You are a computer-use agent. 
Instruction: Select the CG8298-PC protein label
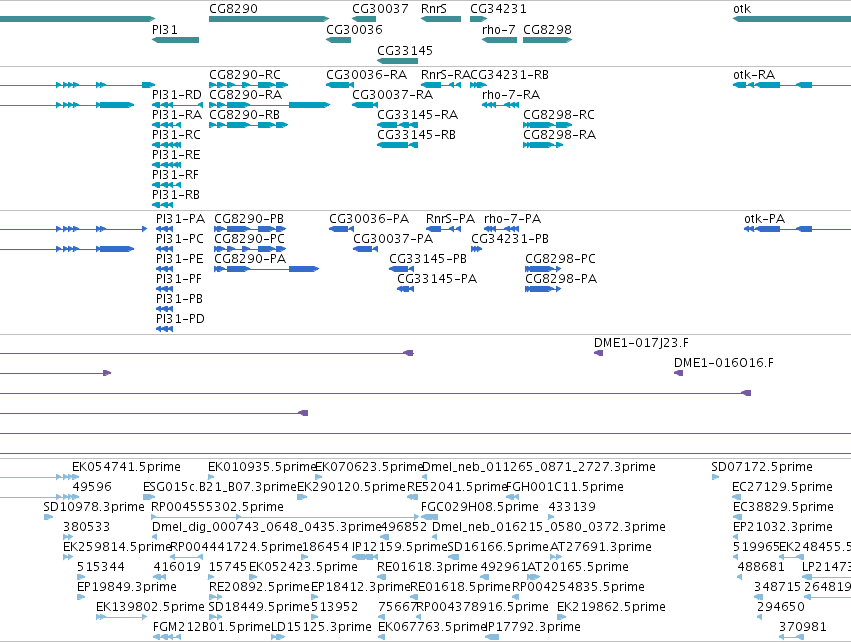point(560,259)
